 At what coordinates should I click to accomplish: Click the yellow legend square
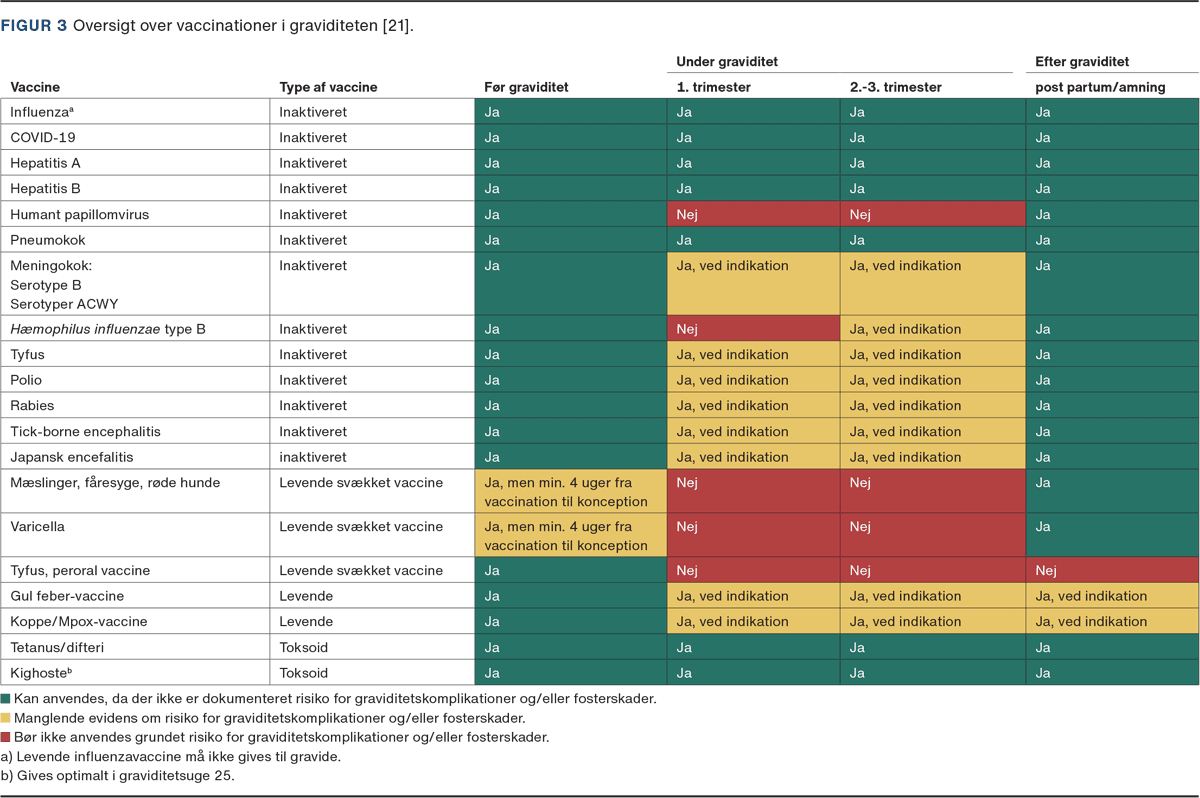(6, 718)
